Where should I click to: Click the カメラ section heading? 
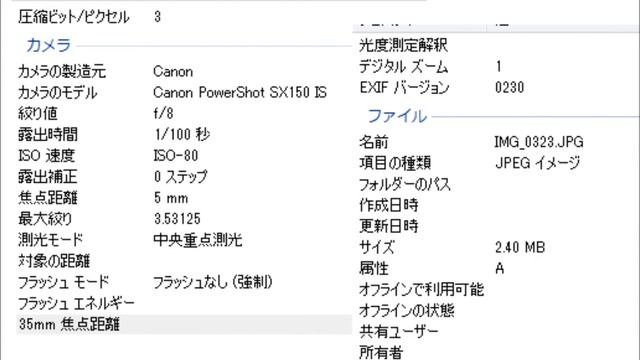click(49, 45)
